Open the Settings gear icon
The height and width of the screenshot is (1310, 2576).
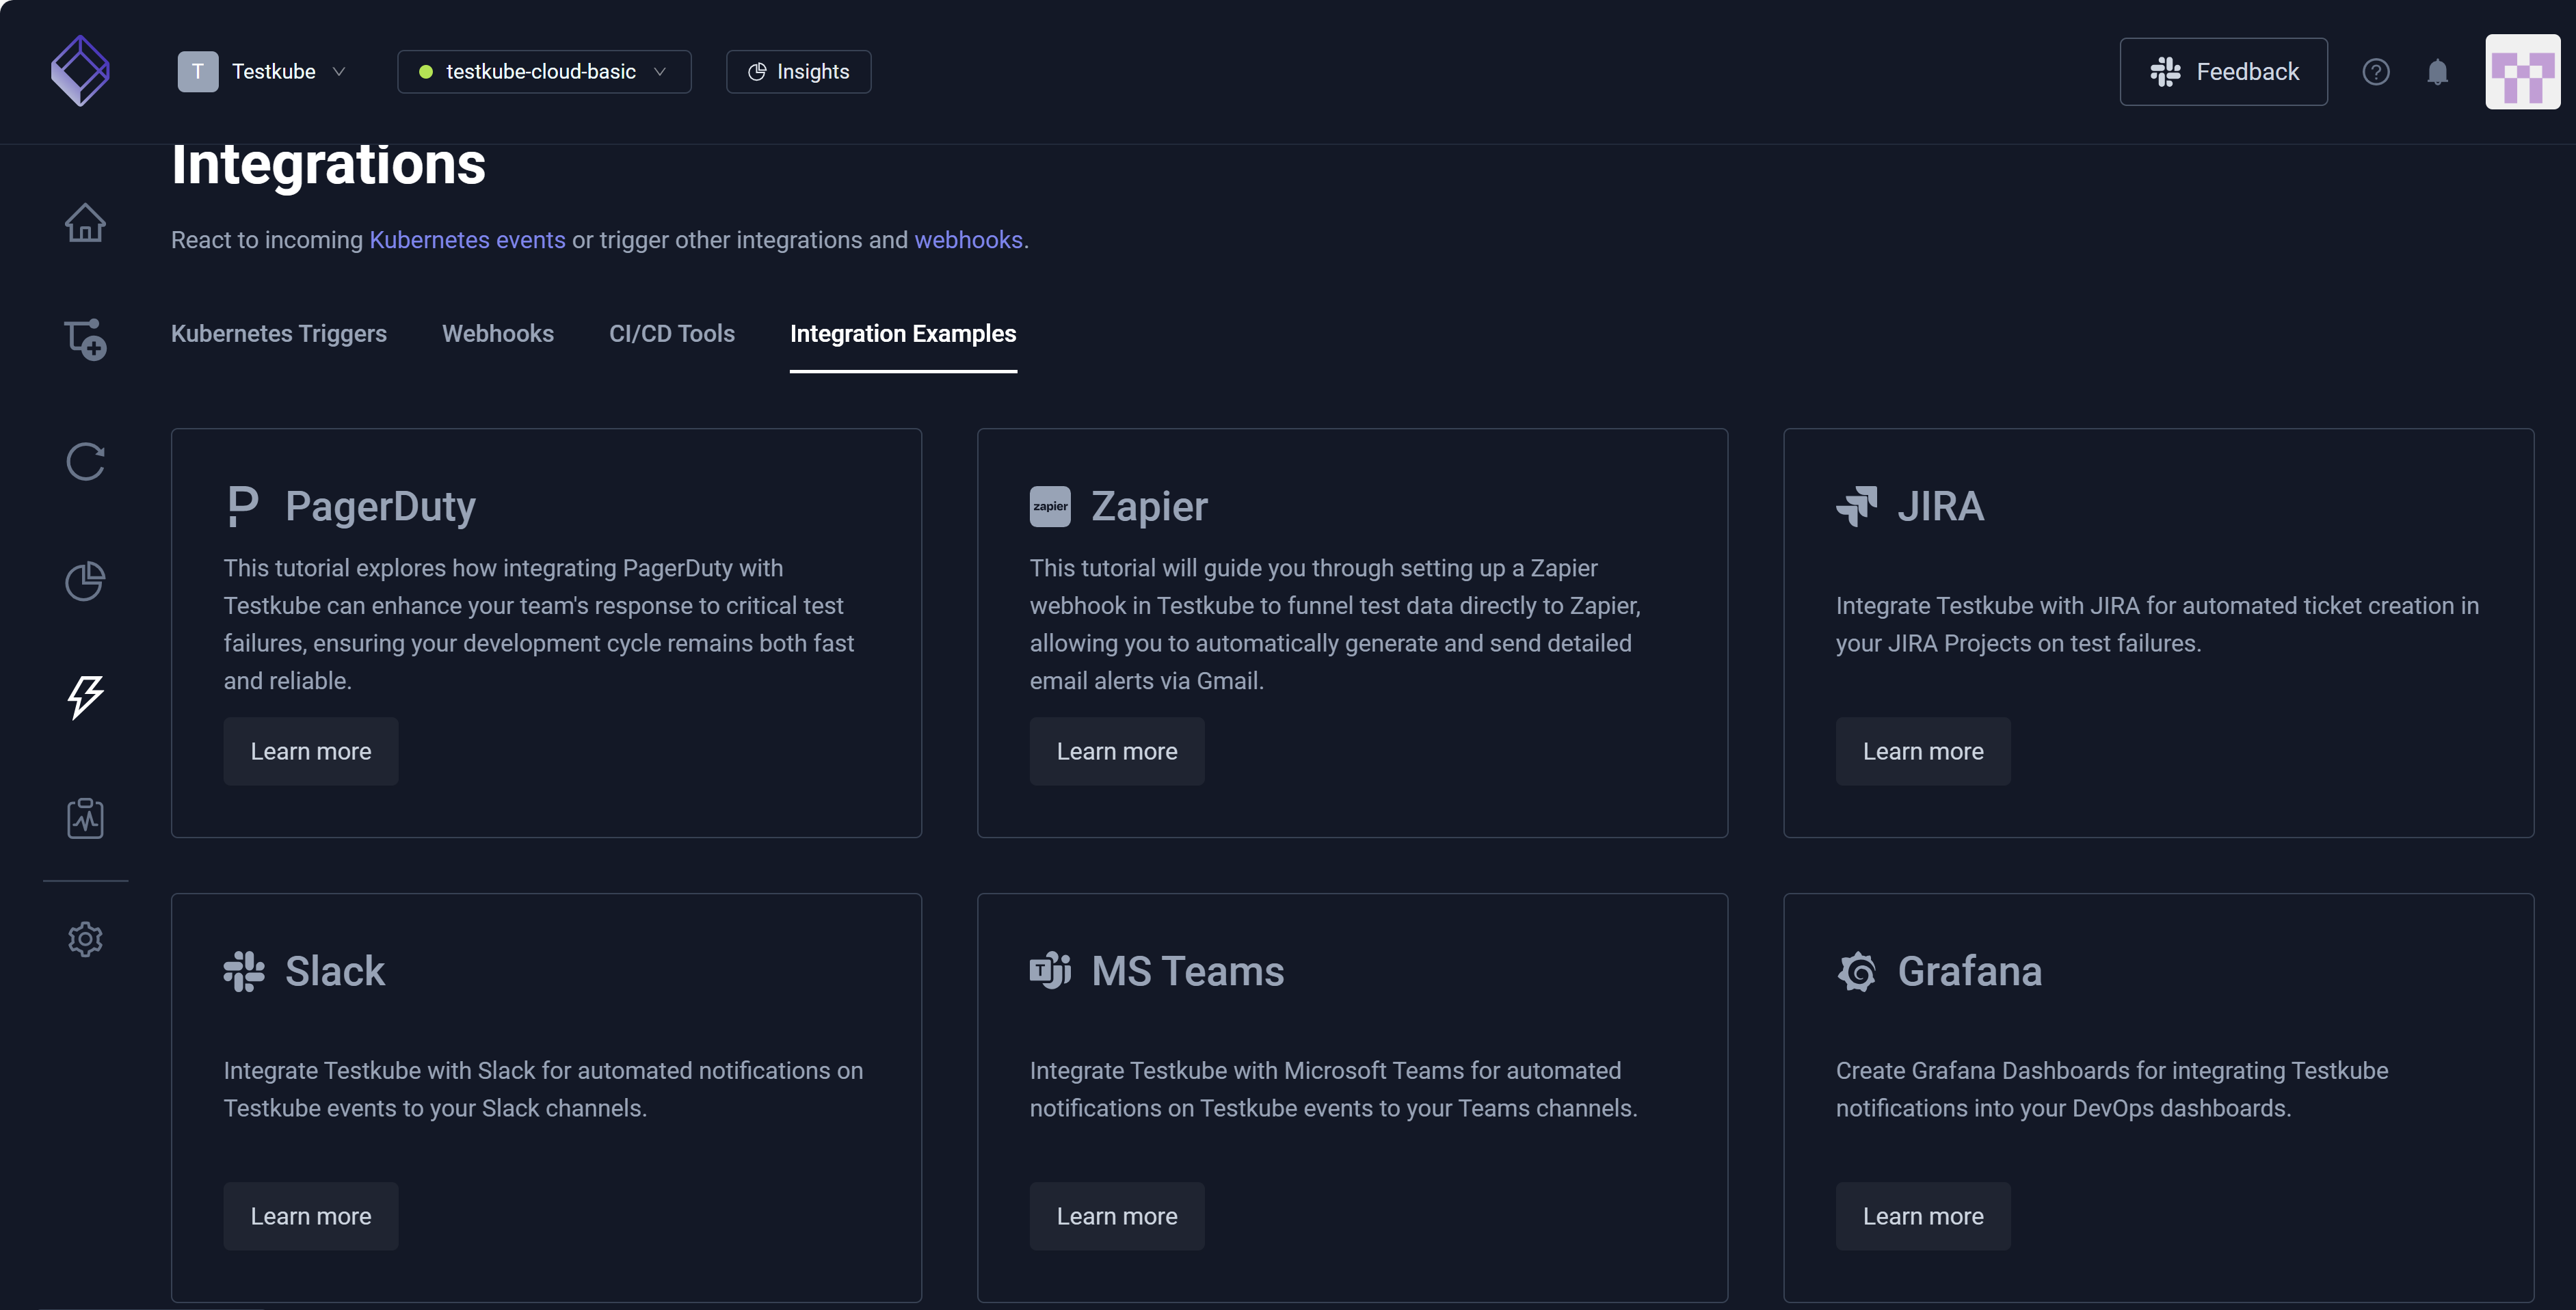(x=85, y=939)
